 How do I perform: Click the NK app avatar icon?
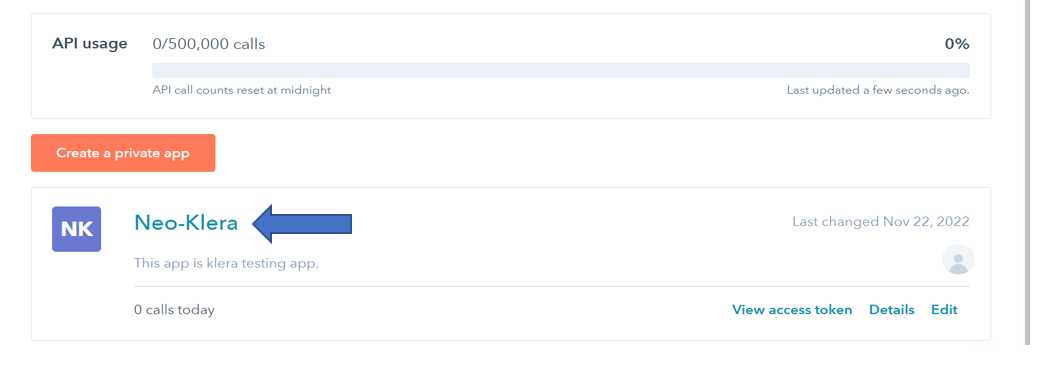click(x=76, y=229)
